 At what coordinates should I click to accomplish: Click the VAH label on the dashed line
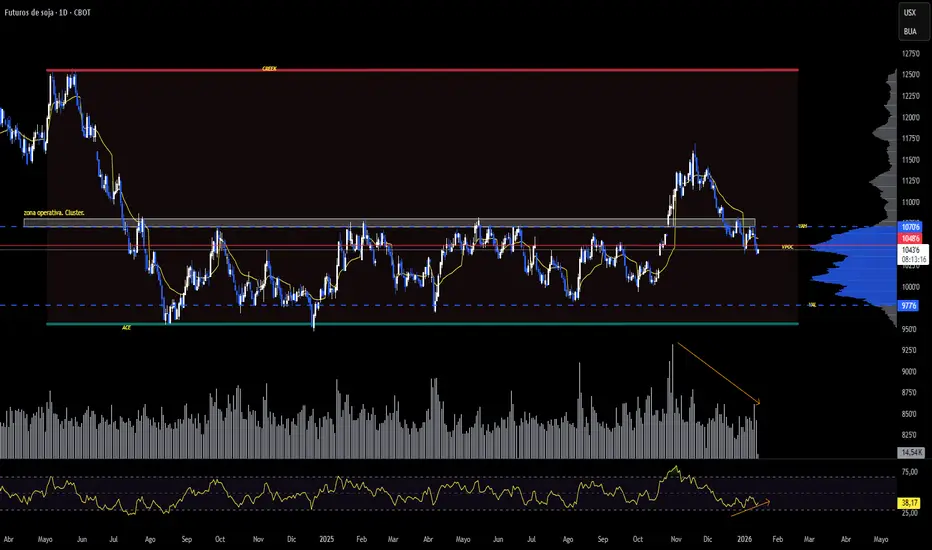coord(802,226)
